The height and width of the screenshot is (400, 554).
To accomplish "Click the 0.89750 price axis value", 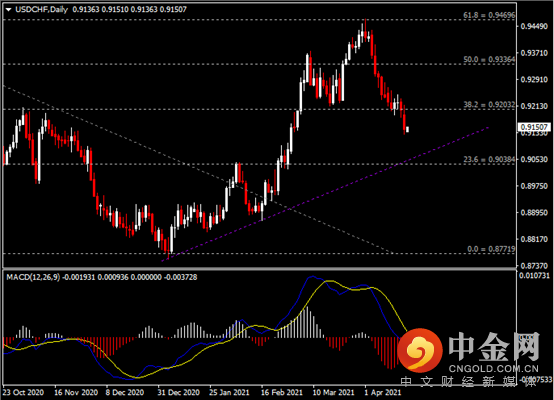I will click(x=534, y=186).
